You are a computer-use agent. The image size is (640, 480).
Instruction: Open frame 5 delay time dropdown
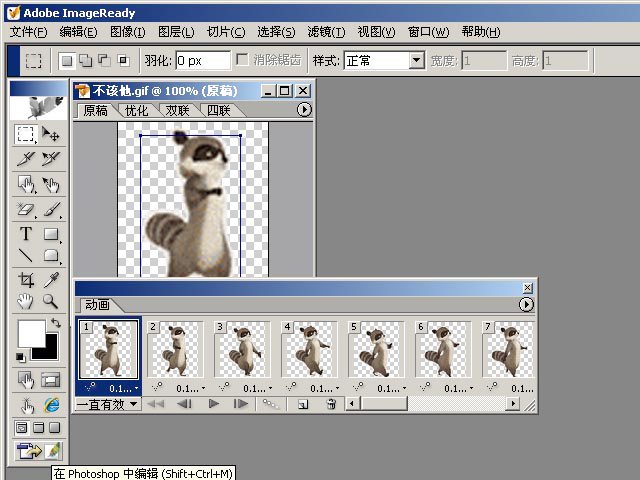[391, 389]
